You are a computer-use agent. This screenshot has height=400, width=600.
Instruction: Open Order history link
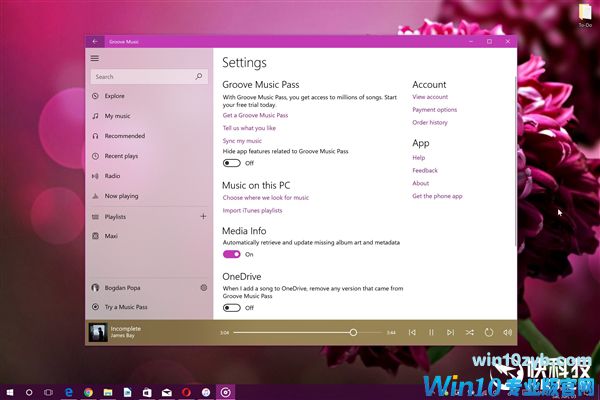pos(430,122)
